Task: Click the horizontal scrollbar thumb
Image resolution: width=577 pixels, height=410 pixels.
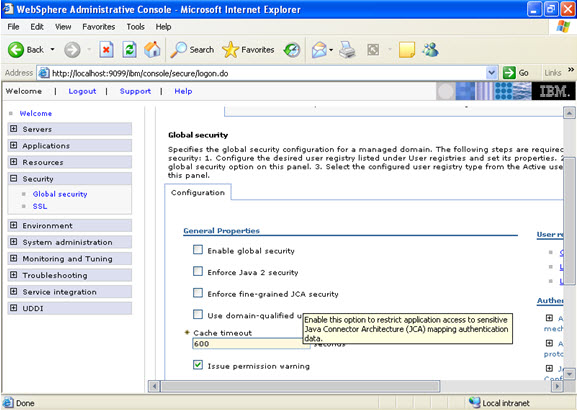Action: (300, 386)
